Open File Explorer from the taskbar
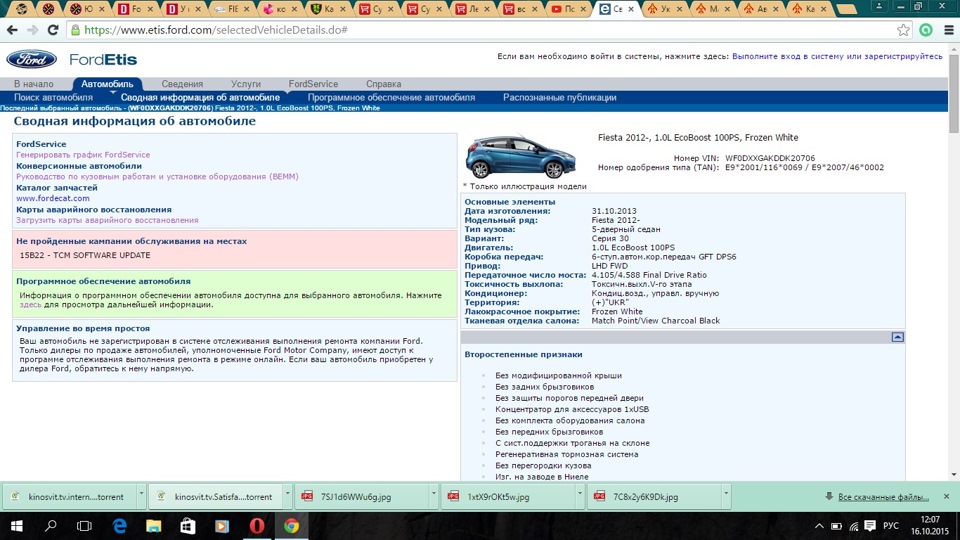Screen dimensions: 960x540 pos(153,526)
